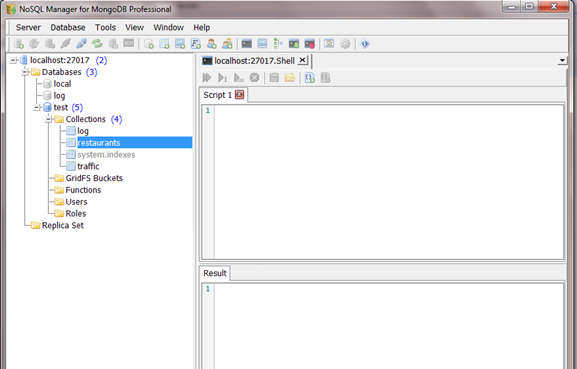This screenshot has height=369, width=577.
Task: Click the Stop execution icon in shell toolbar
Action: click(x=254, y=78)
